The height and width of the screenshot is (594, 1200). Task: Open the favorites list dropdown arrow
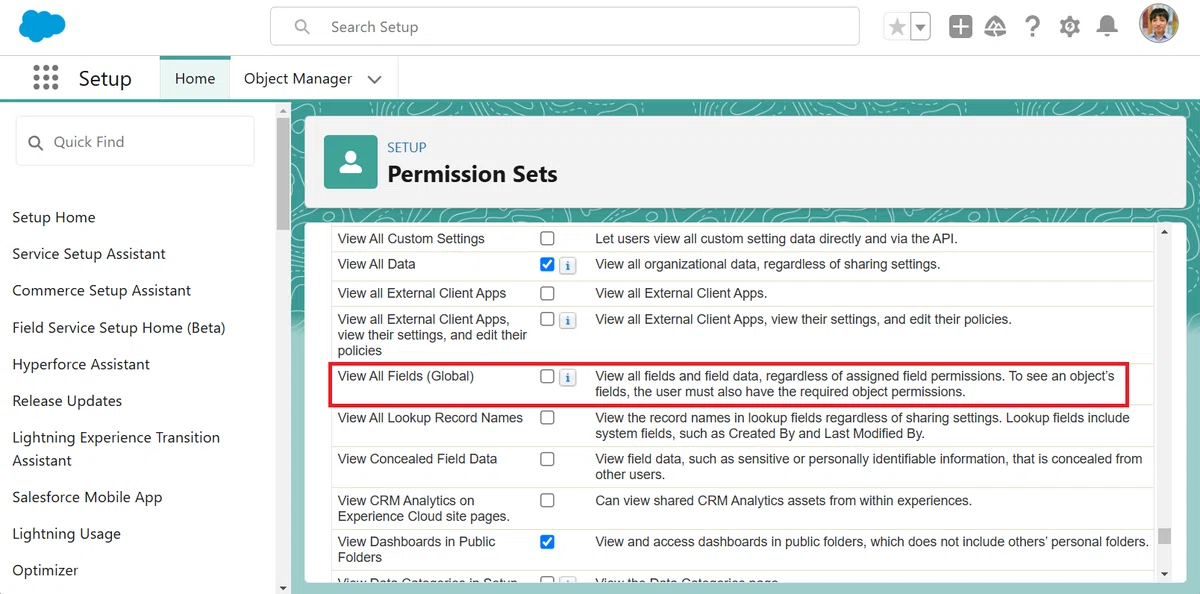[x=920, y=27]
